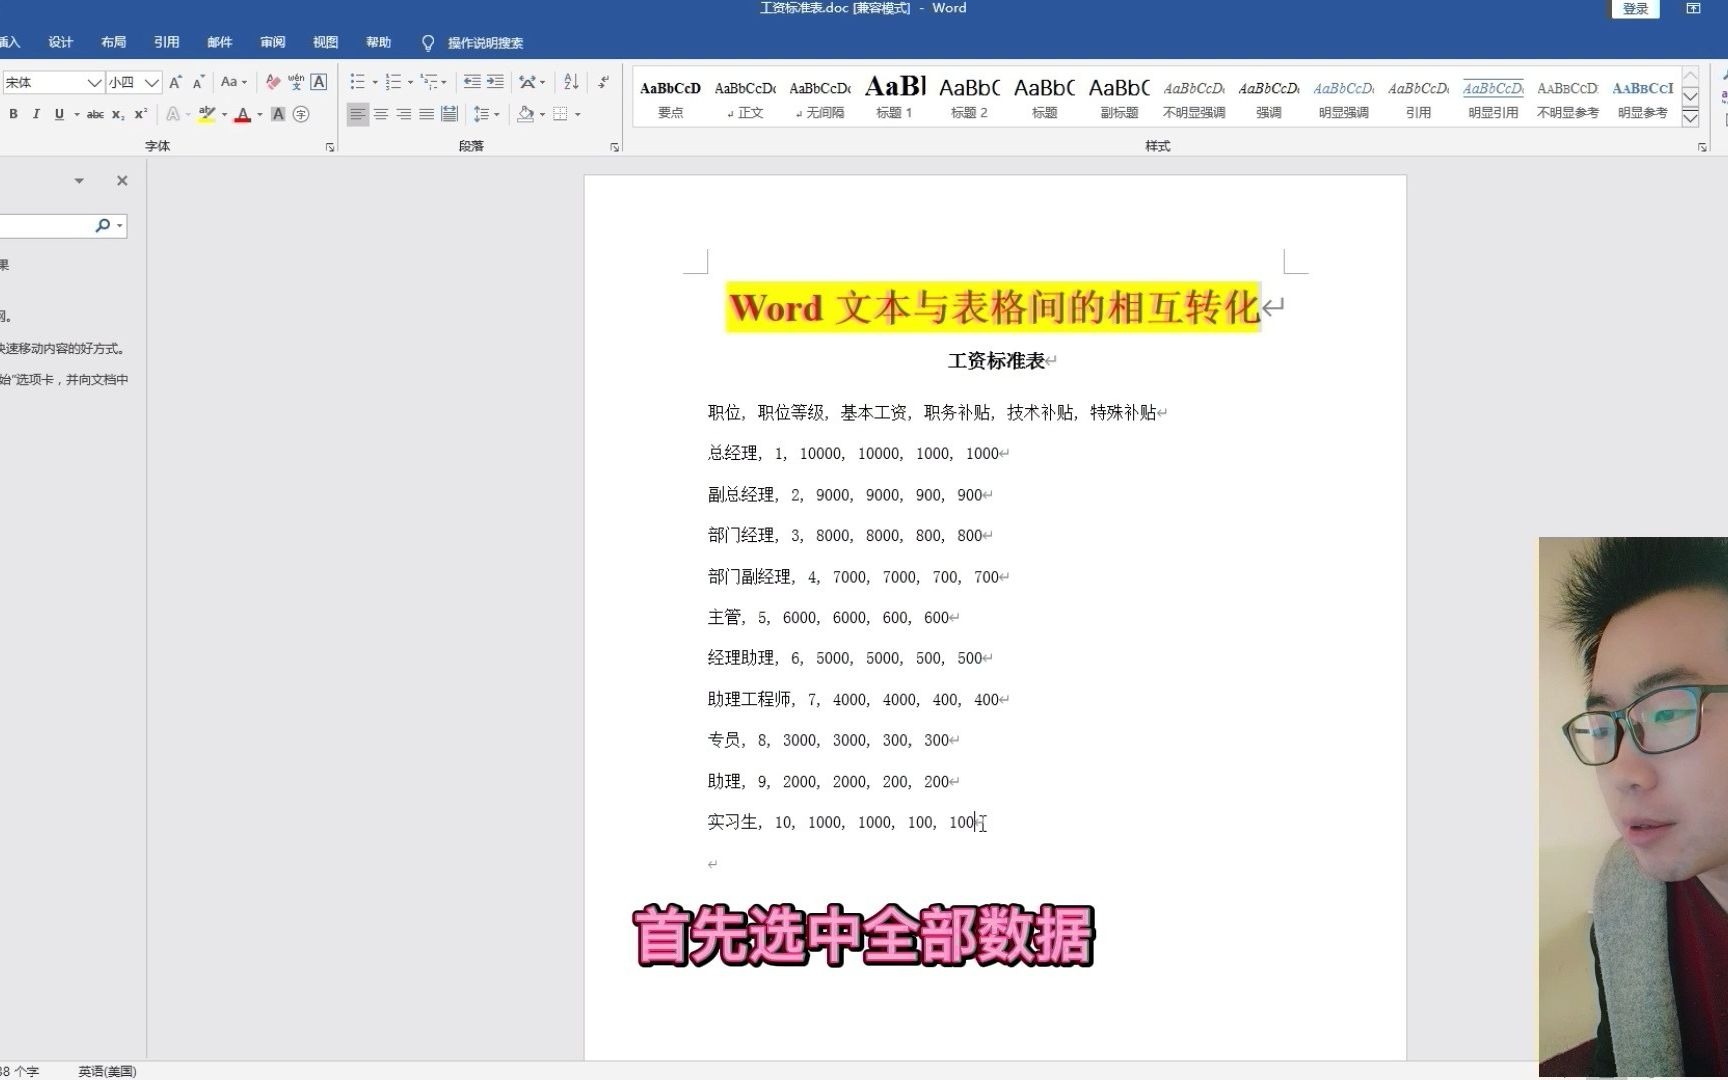Apply the 副标题 style
Screen dimensions: 1728x1080
(x=1119, y=97)
